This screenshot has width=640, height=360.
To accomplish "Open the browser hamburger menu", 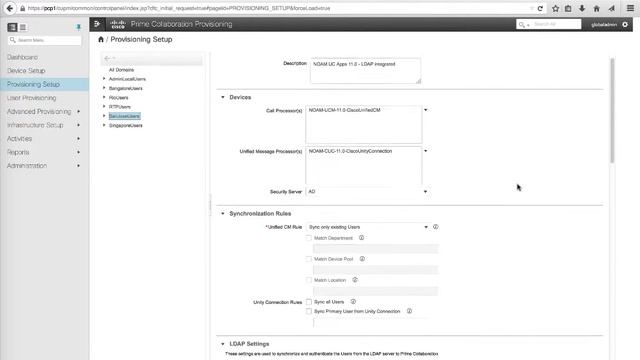I will pyautogui.click(x=630, y=8).
